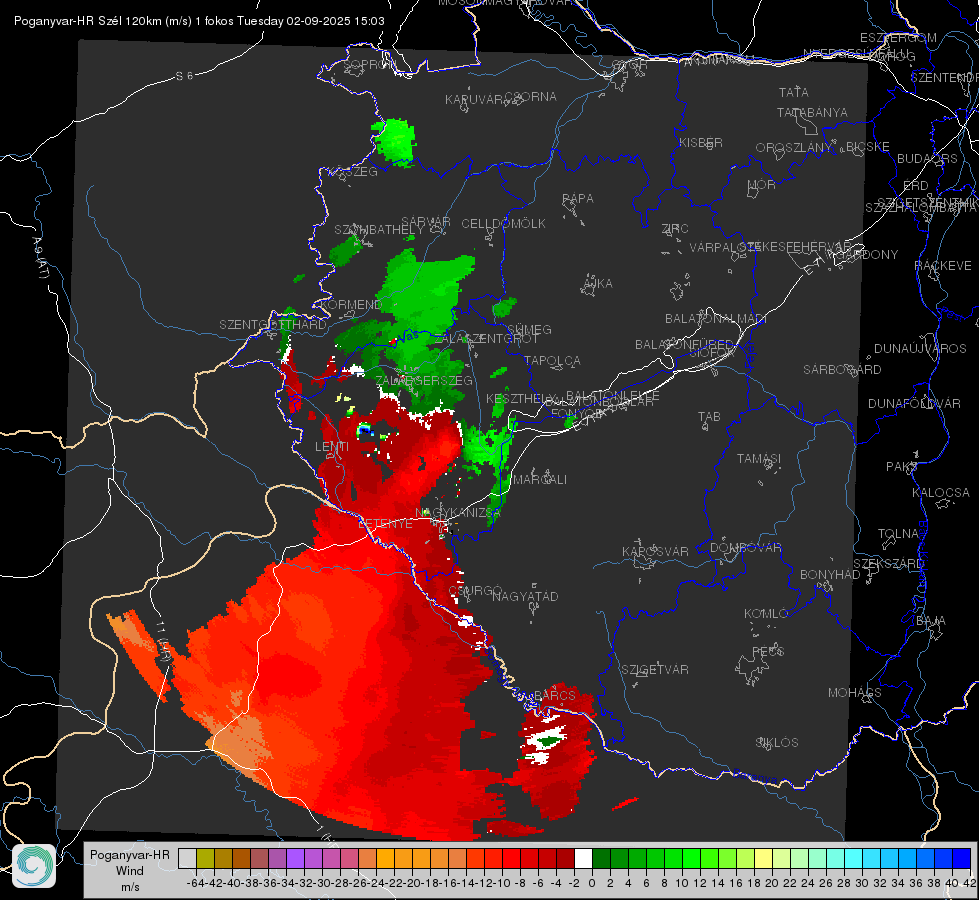Click the BARCS label
979x900 pixels.
[555, 695]
